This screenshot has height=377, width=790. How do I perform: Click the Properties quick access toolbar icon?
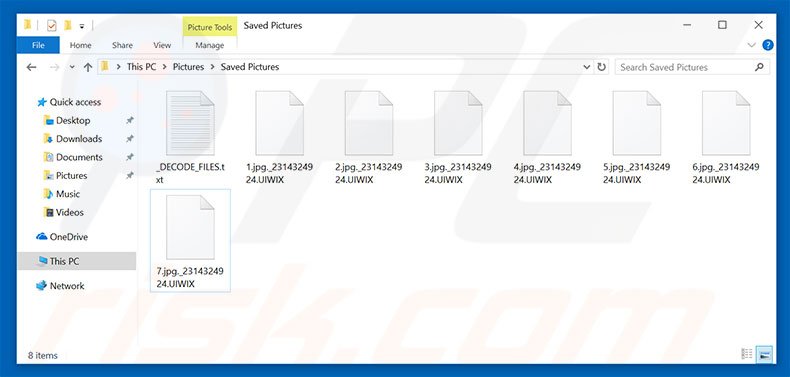click(51, 25)
